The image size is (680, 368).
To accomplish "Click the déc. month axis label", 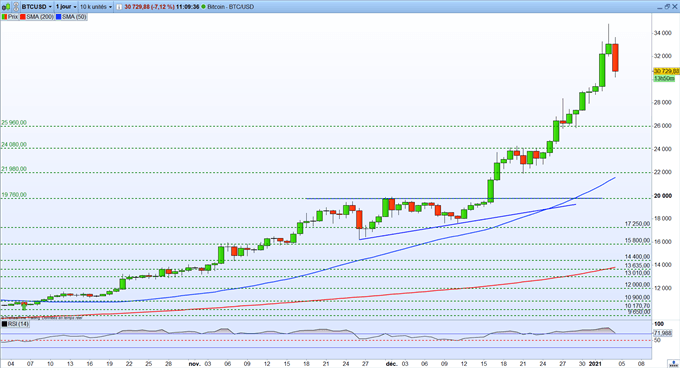I will [x=392, y=364].
